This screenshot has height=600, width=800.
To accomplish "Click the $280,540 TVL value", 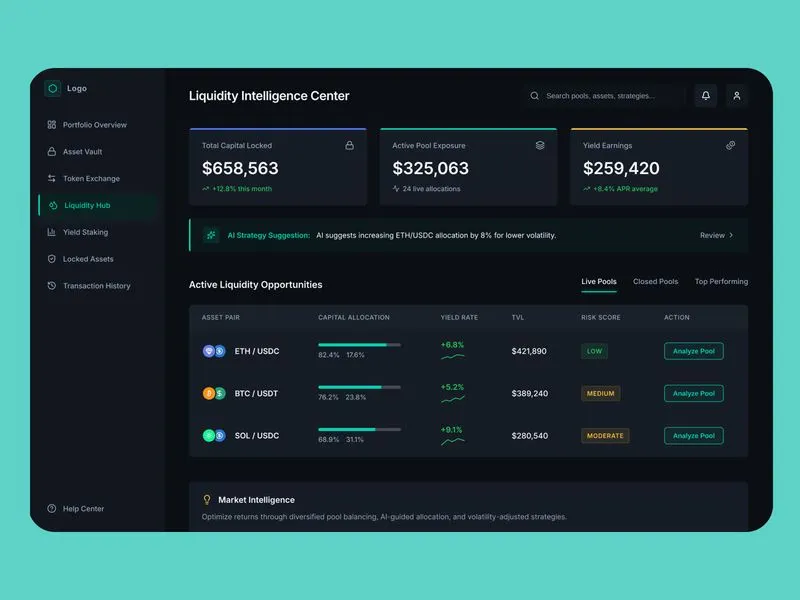I will click(530, 436).
